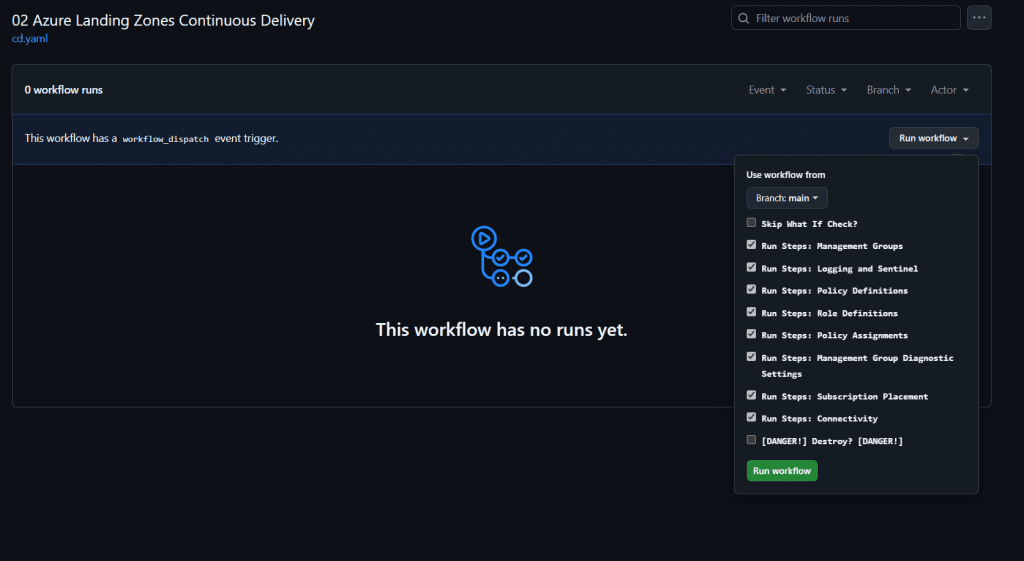
Task: Uncheck Run Steps: Management Groups
Action: click(x=751, y=245)
